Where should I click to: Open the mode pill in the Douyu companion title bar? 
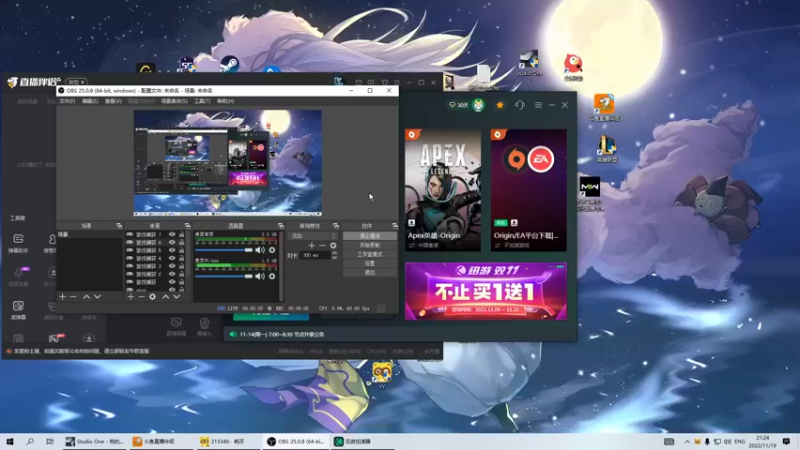[x=76, y=82]
